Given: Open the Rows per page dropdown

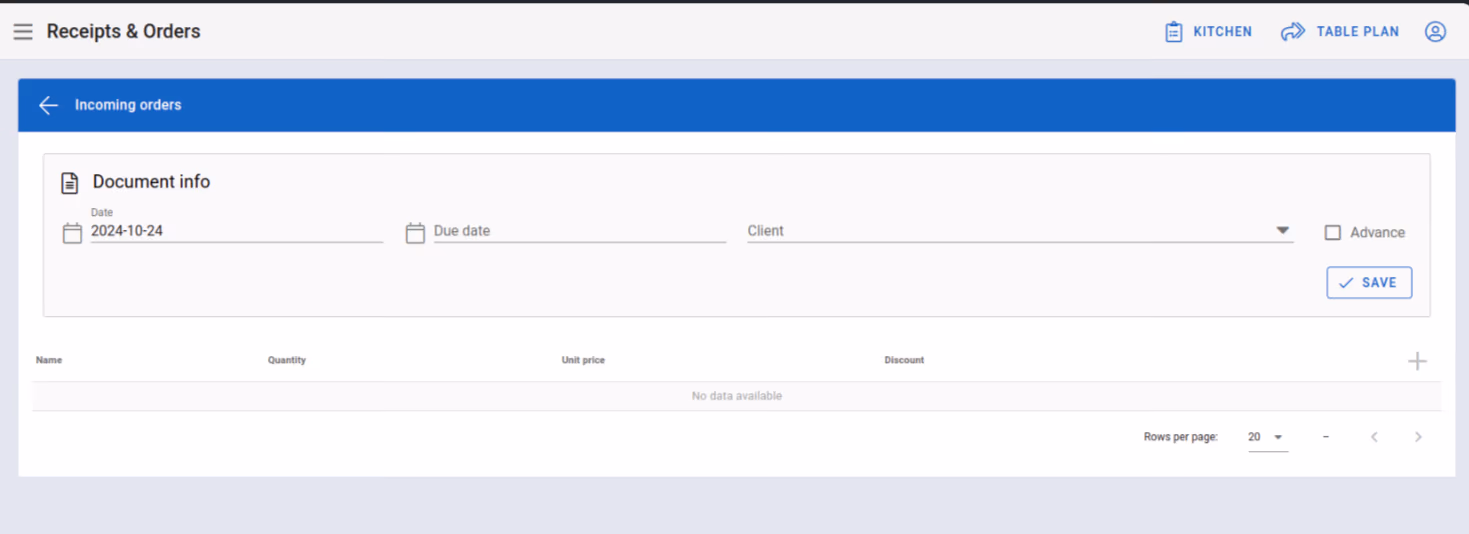Looking at the screenshot, I should (x=1267, y=437).
